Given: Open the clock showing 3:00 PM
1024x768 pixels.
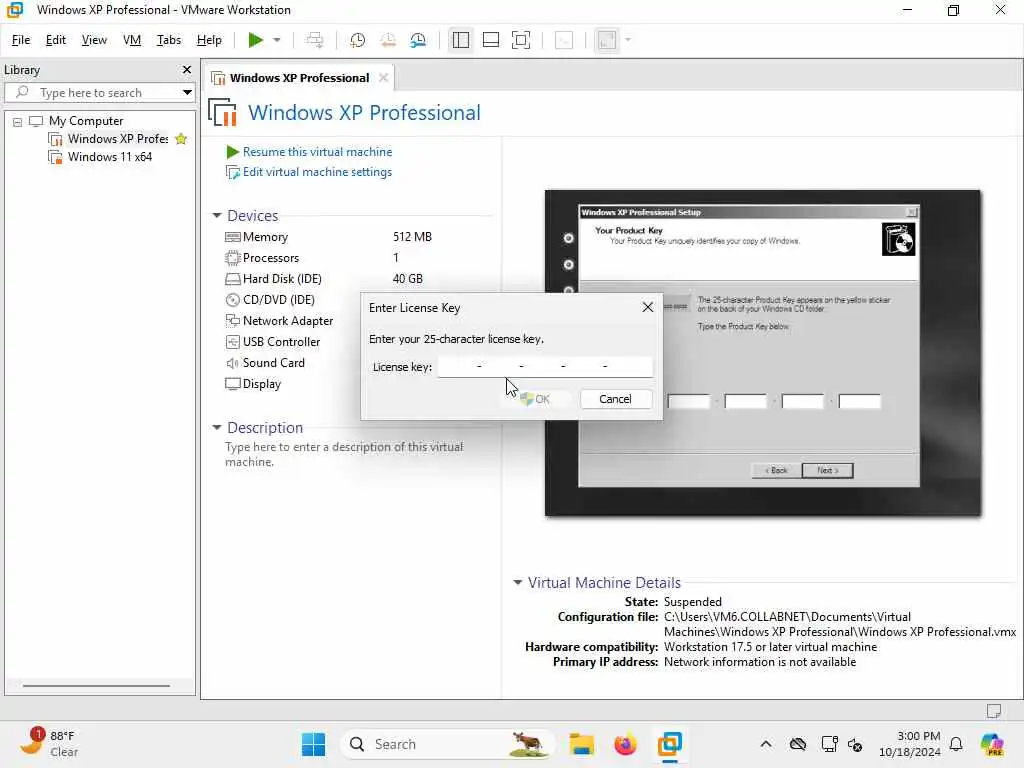Looking at the screenshot, I should pyautogui.click(x=910, y=744).
